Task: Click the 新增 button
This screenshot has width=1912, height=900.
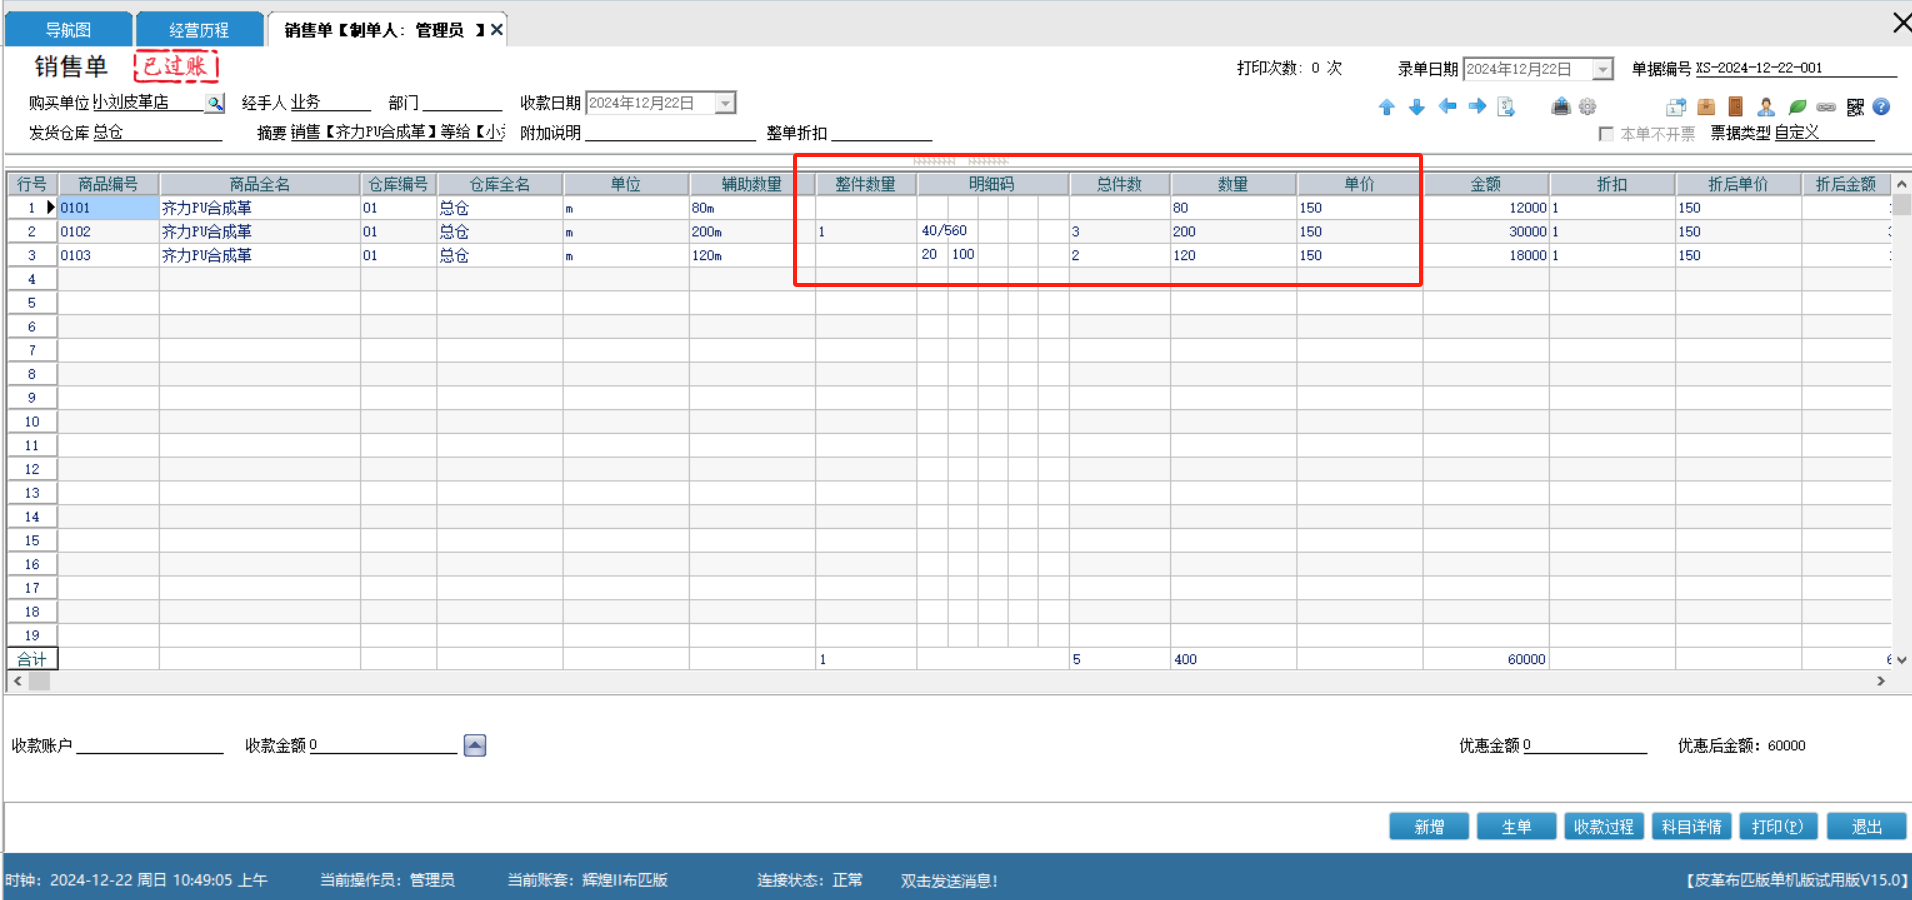Action: [1428, 827]
